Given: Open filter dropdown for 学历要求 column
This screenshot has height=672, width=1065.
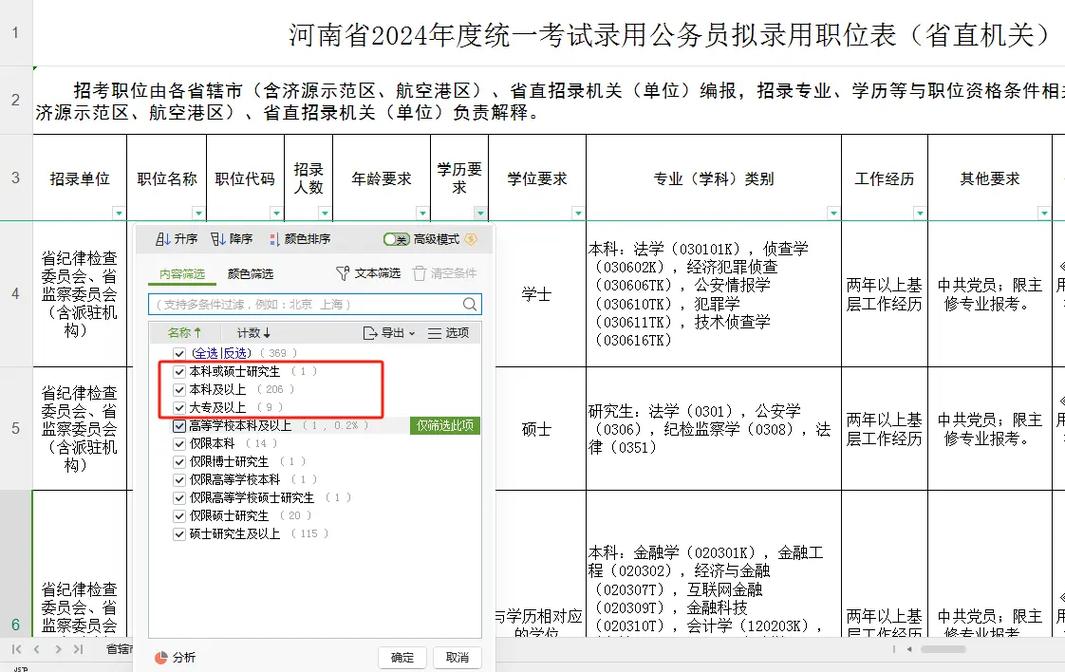Looking at the screenshot, I should click(x=480, y=213).
